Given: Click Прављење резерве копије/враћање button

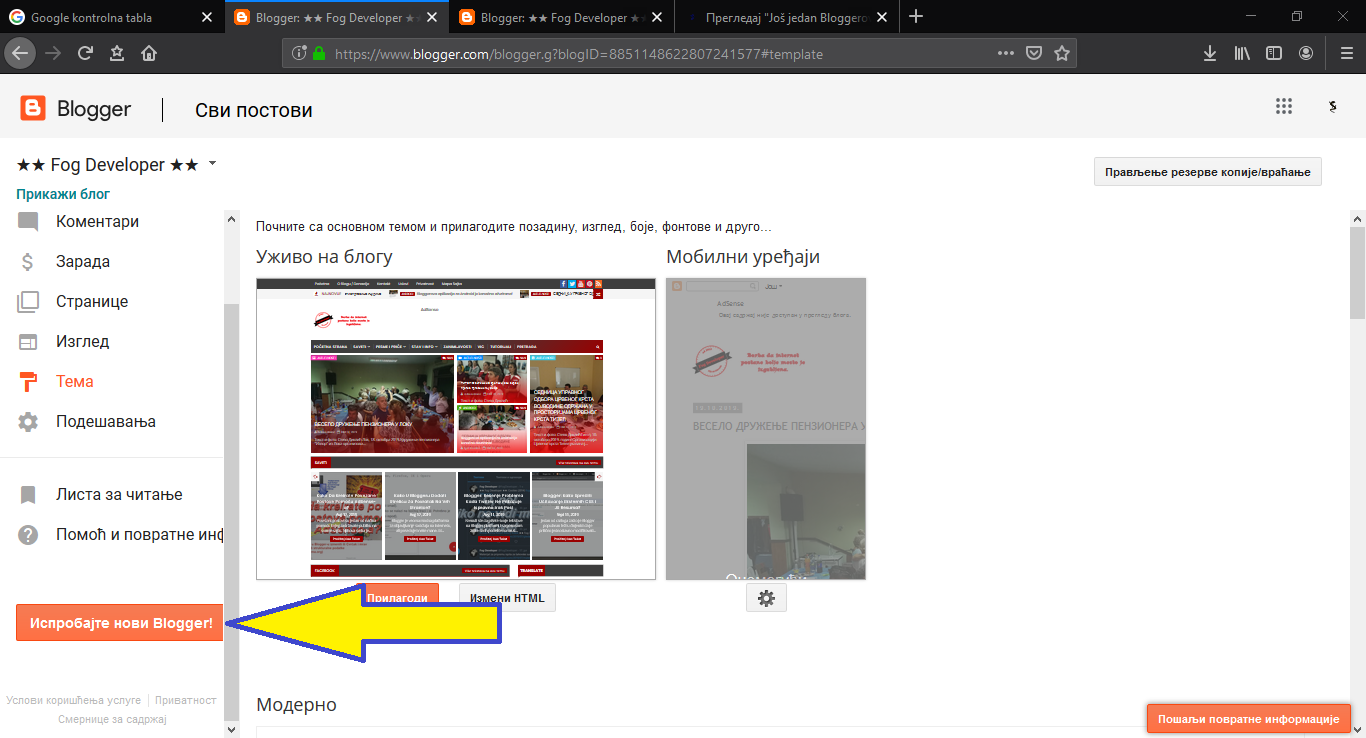Looking at the screenshot, I should tap(1208, 172).
